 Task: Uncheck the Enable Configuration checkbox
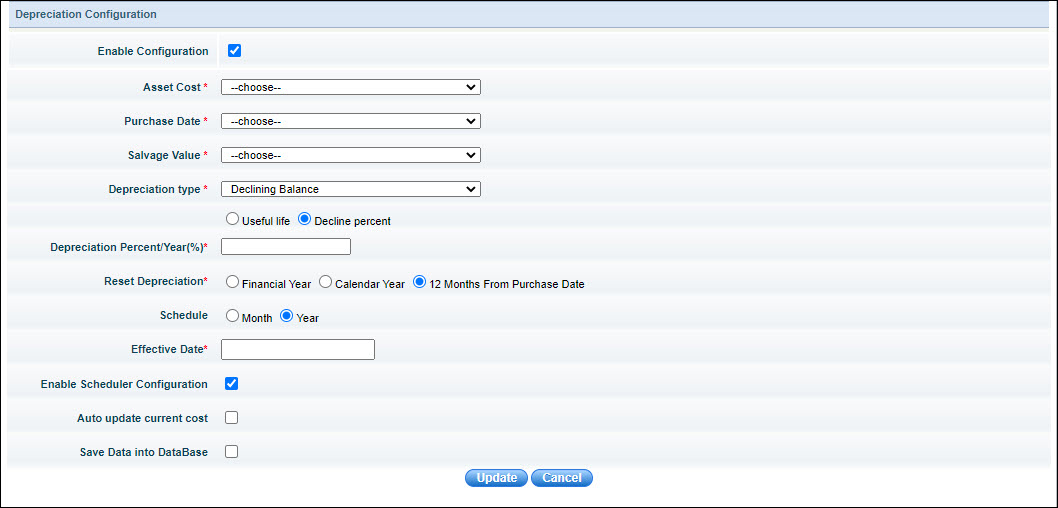(234, 51)
